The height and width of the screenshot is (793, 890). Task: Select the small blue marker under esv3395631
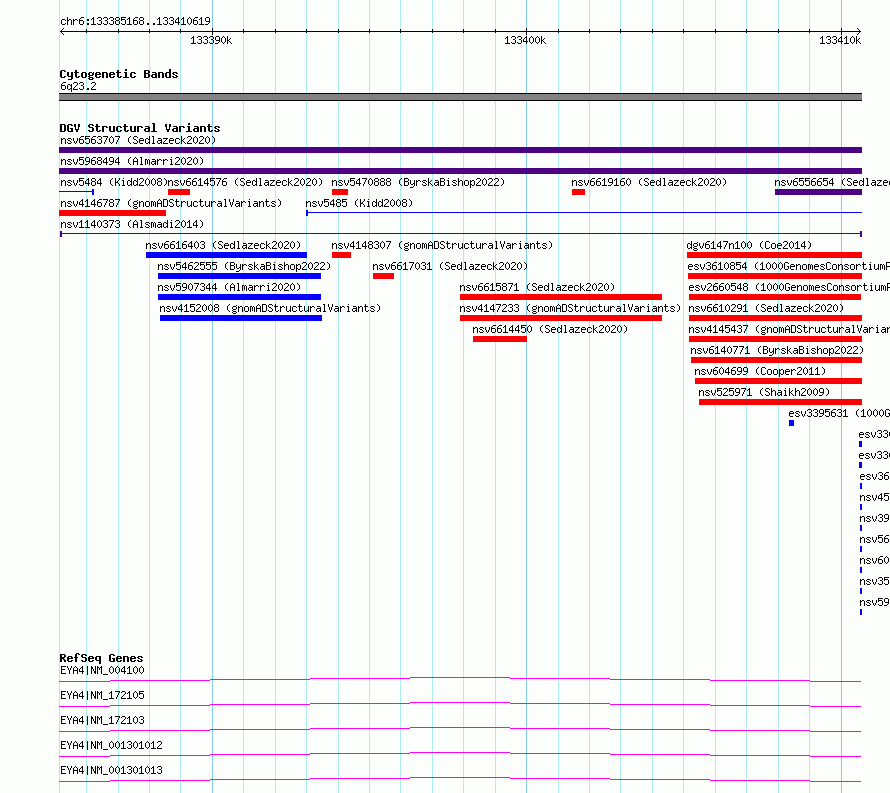click(x=791, y=423)
